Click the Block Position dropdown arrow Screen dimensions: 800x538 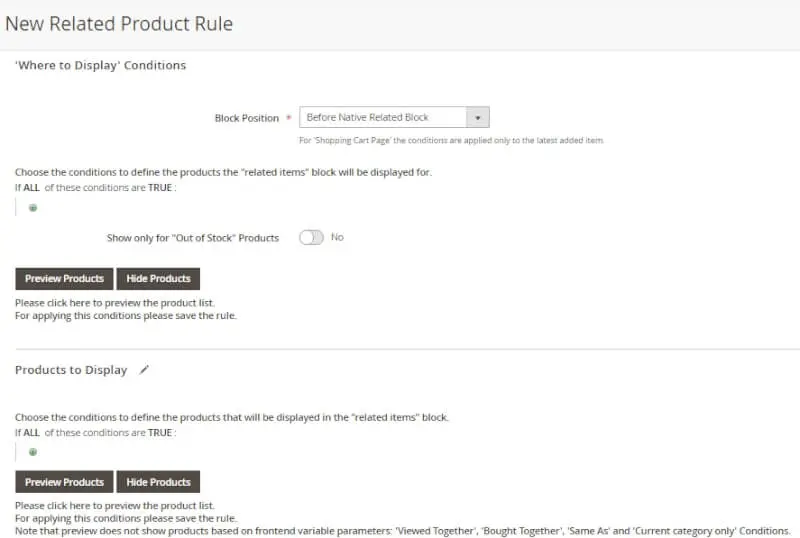(478, 117)
